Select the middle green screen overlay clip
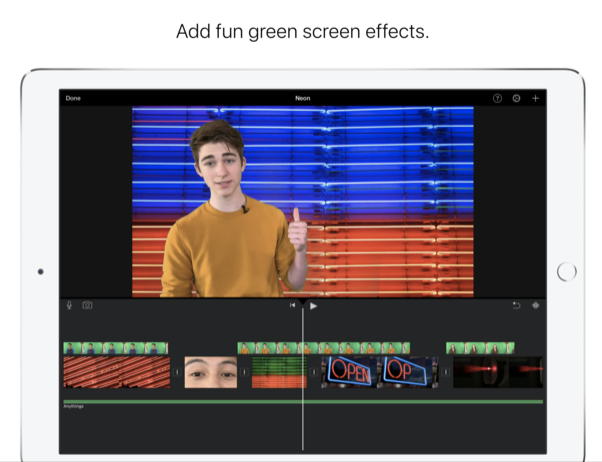 click(324, 348)
